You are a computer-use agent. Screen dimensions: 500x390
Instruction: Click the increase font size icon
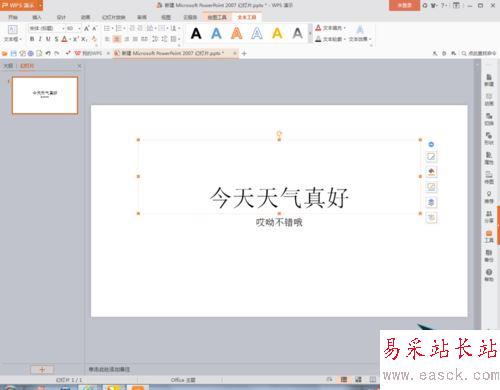point(87,28)
